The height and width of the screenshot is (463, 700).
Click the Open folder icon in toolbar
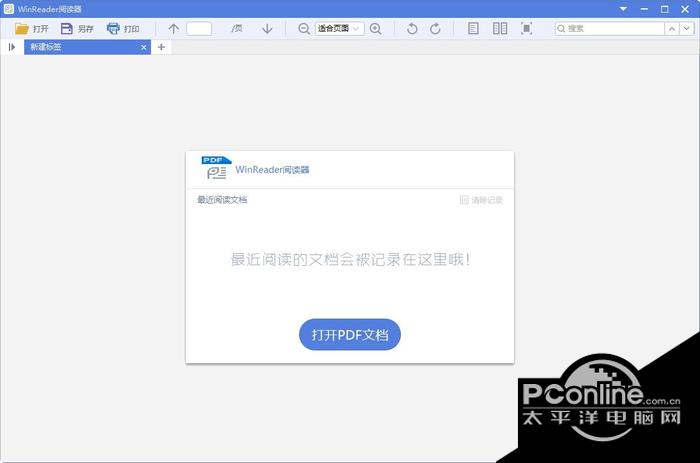[21, 29]
